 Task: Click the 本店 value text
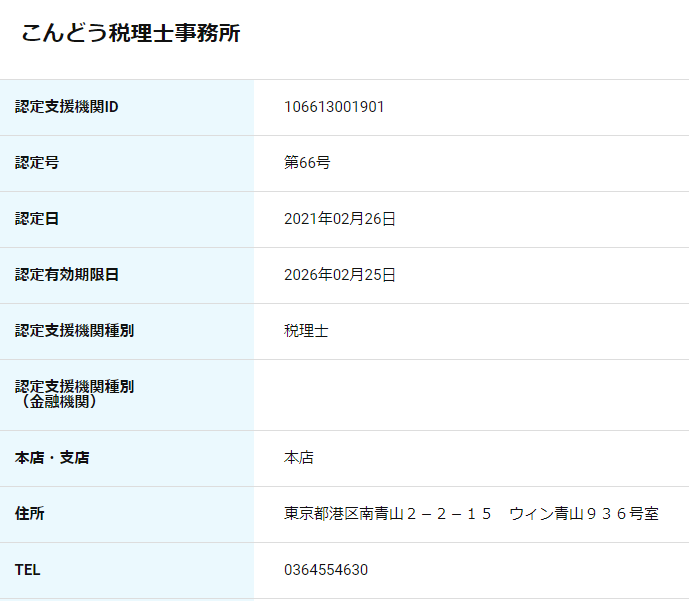[x=299, y=457]
